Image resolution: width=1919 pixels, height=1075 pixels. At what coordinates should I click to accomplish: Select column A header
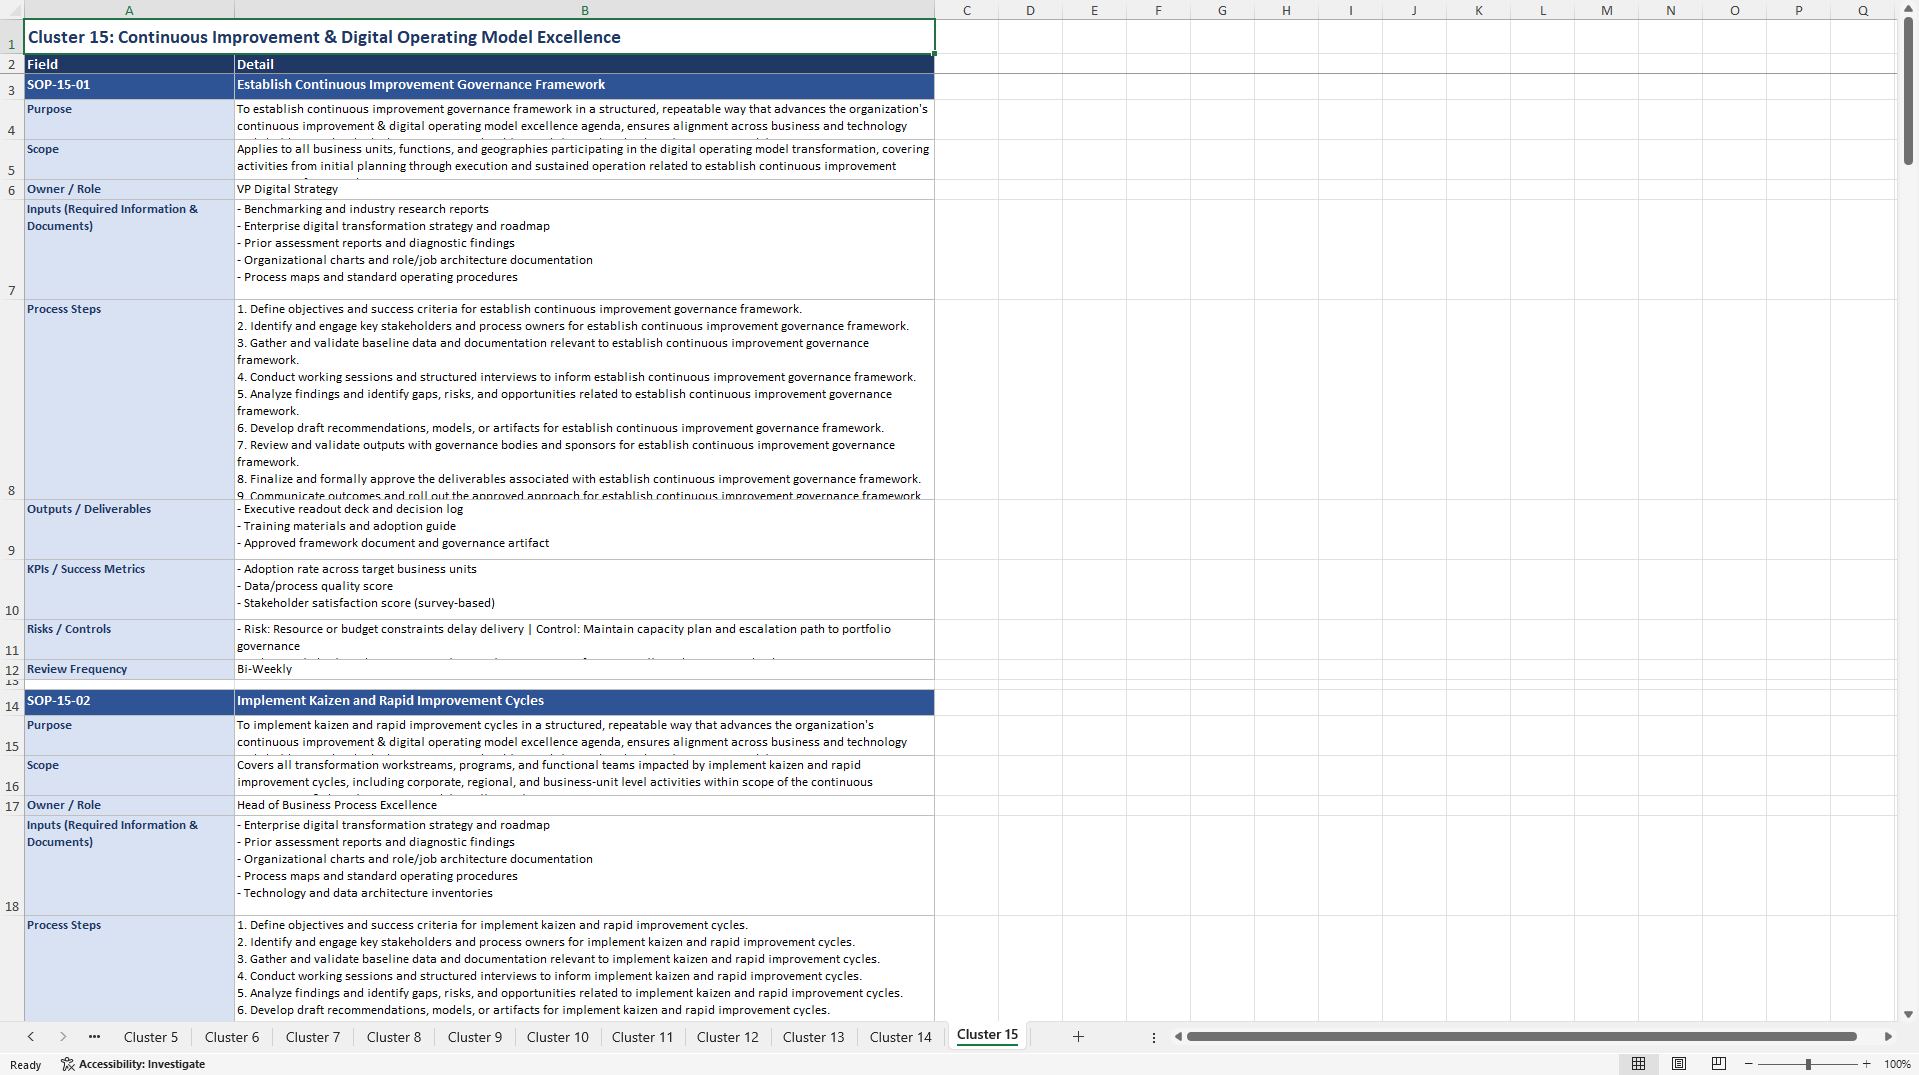tap(129, 10)
